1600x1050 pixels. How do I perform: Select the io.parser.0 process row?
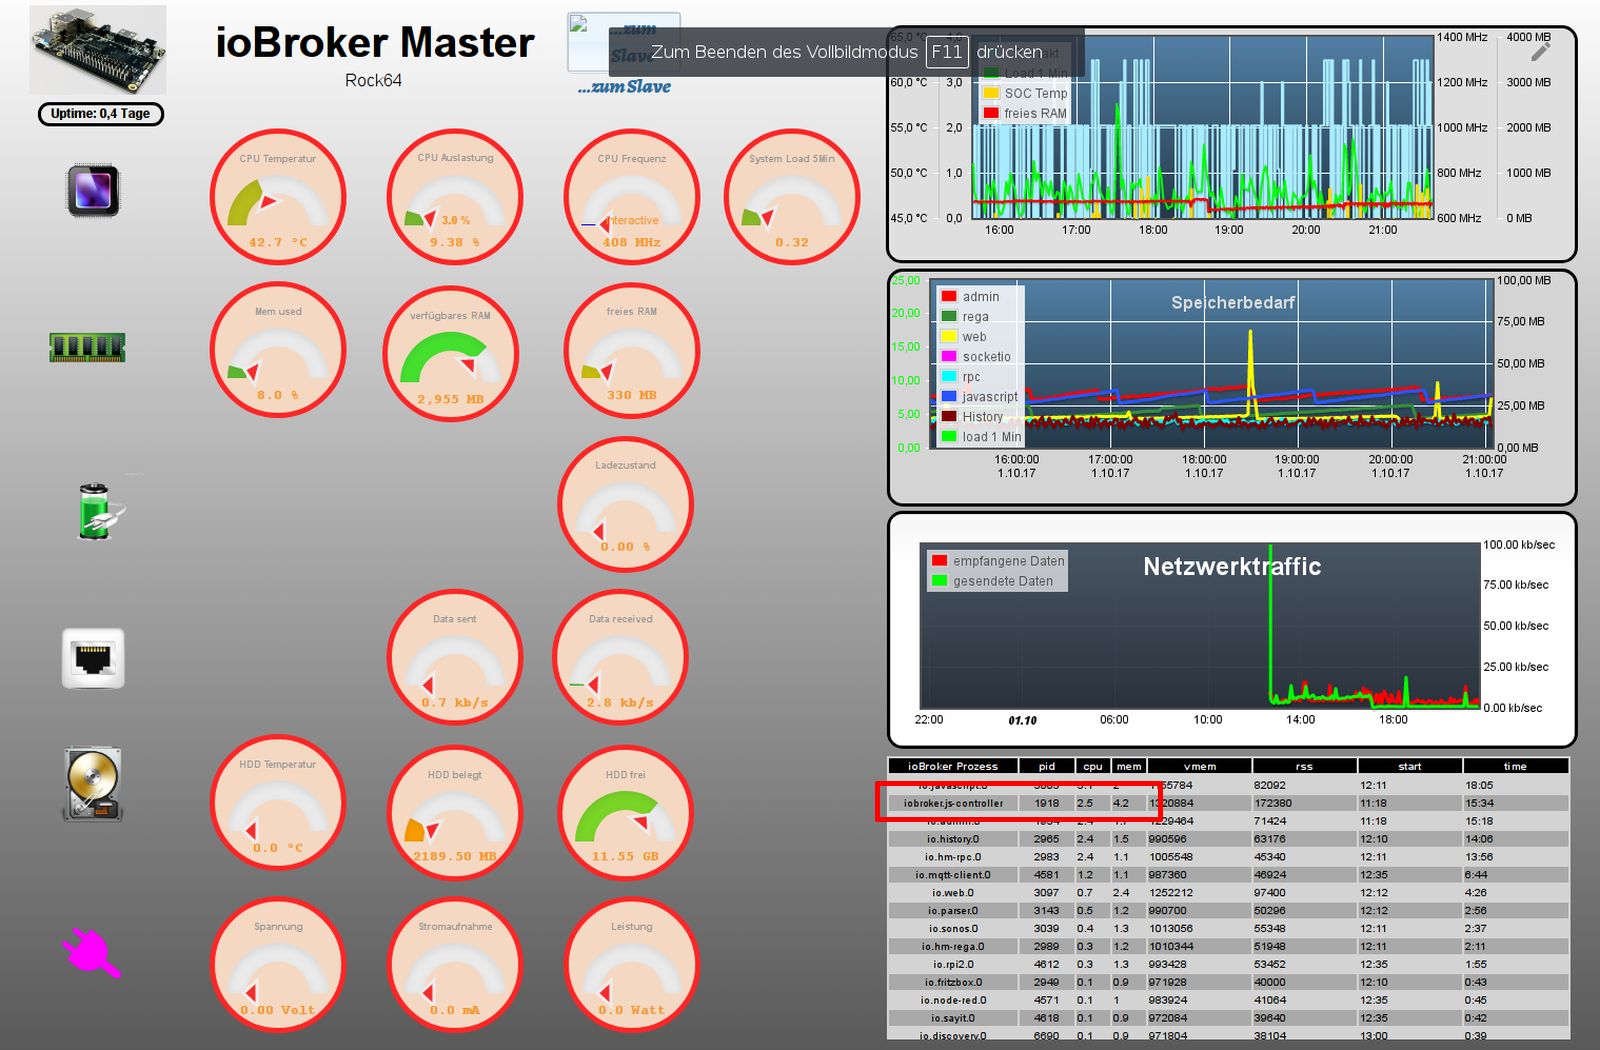[1228, 911]
